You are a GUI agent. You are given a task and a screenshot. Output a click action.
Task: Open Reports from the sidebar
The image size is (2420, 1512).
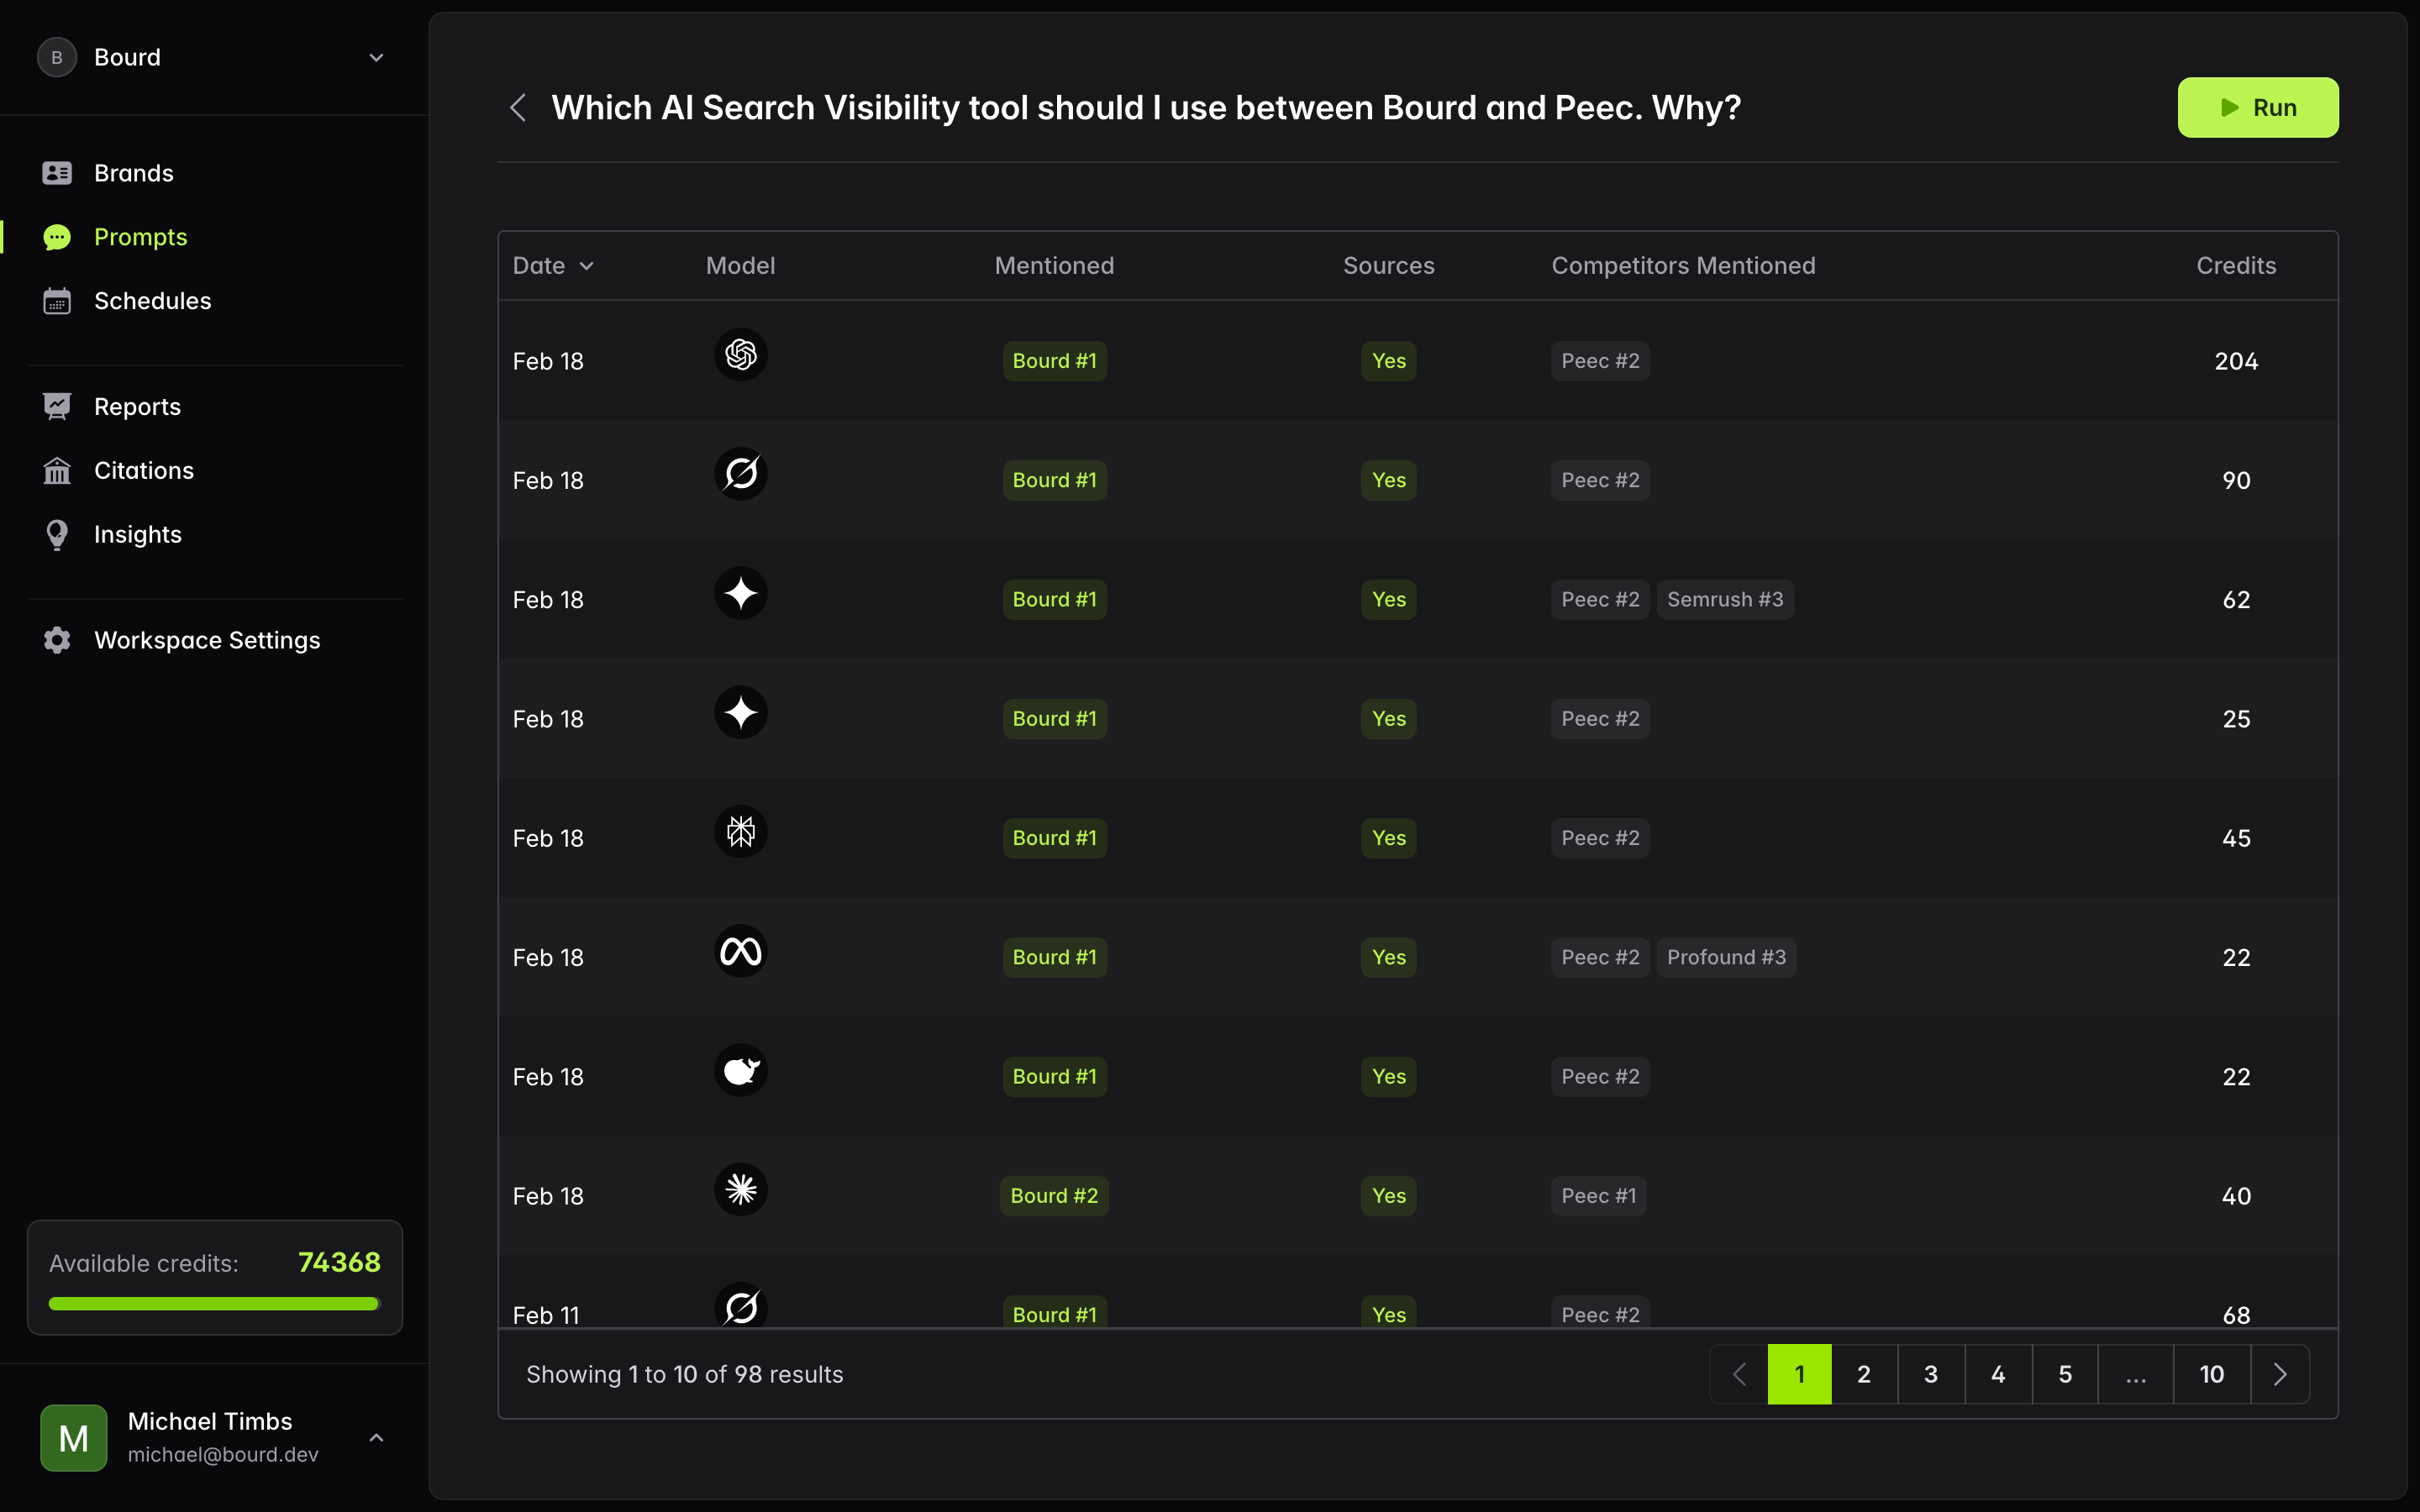coord(137,406)
